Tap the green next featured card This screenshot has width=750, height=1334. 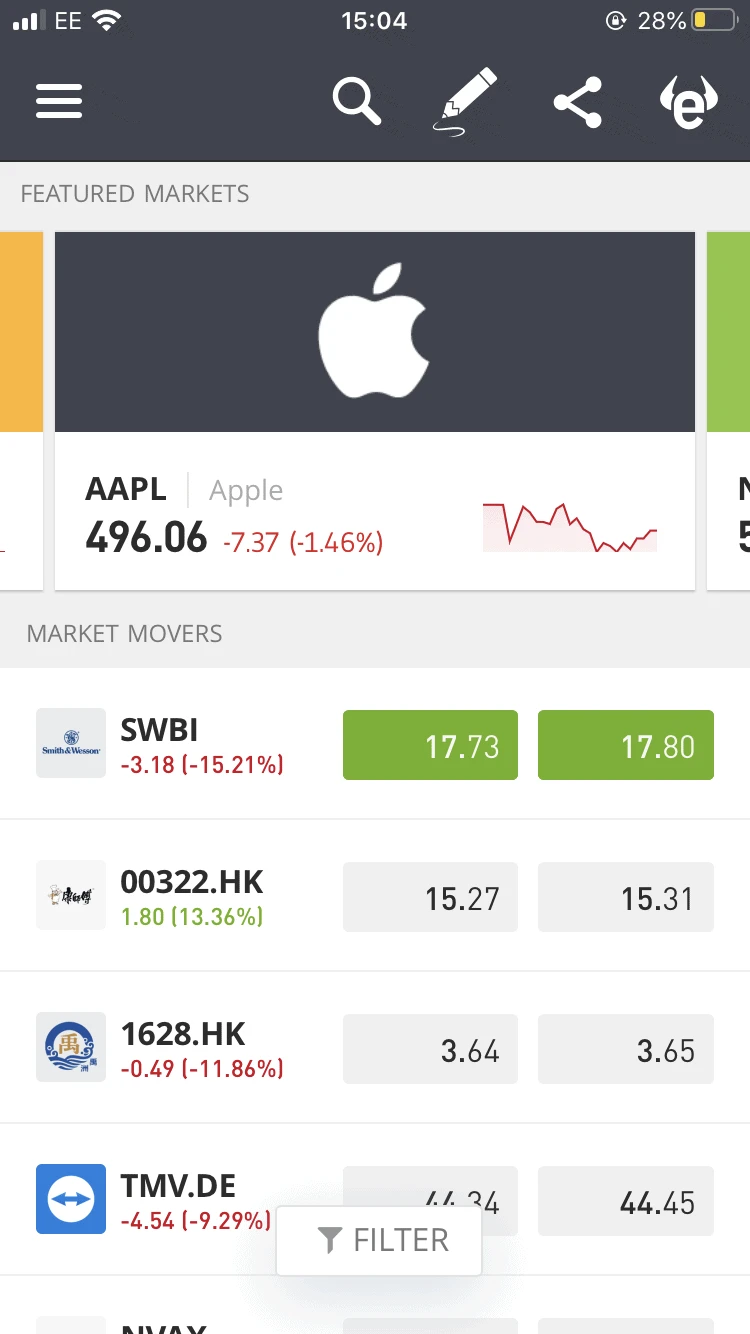pos(729,410)
